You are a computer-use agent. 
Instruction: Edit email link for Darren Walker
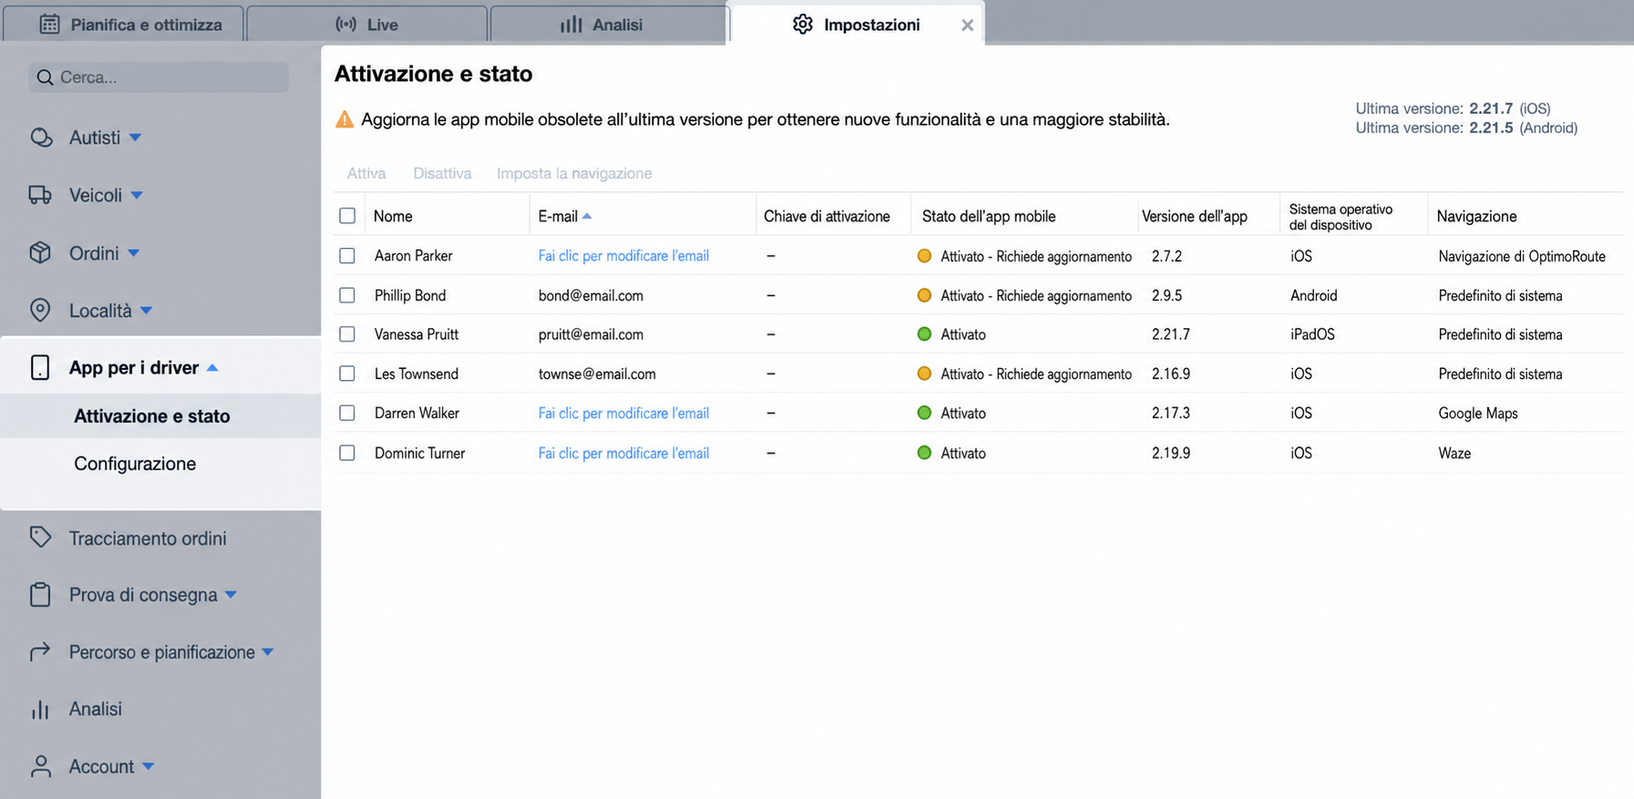(x=623, y=413)
